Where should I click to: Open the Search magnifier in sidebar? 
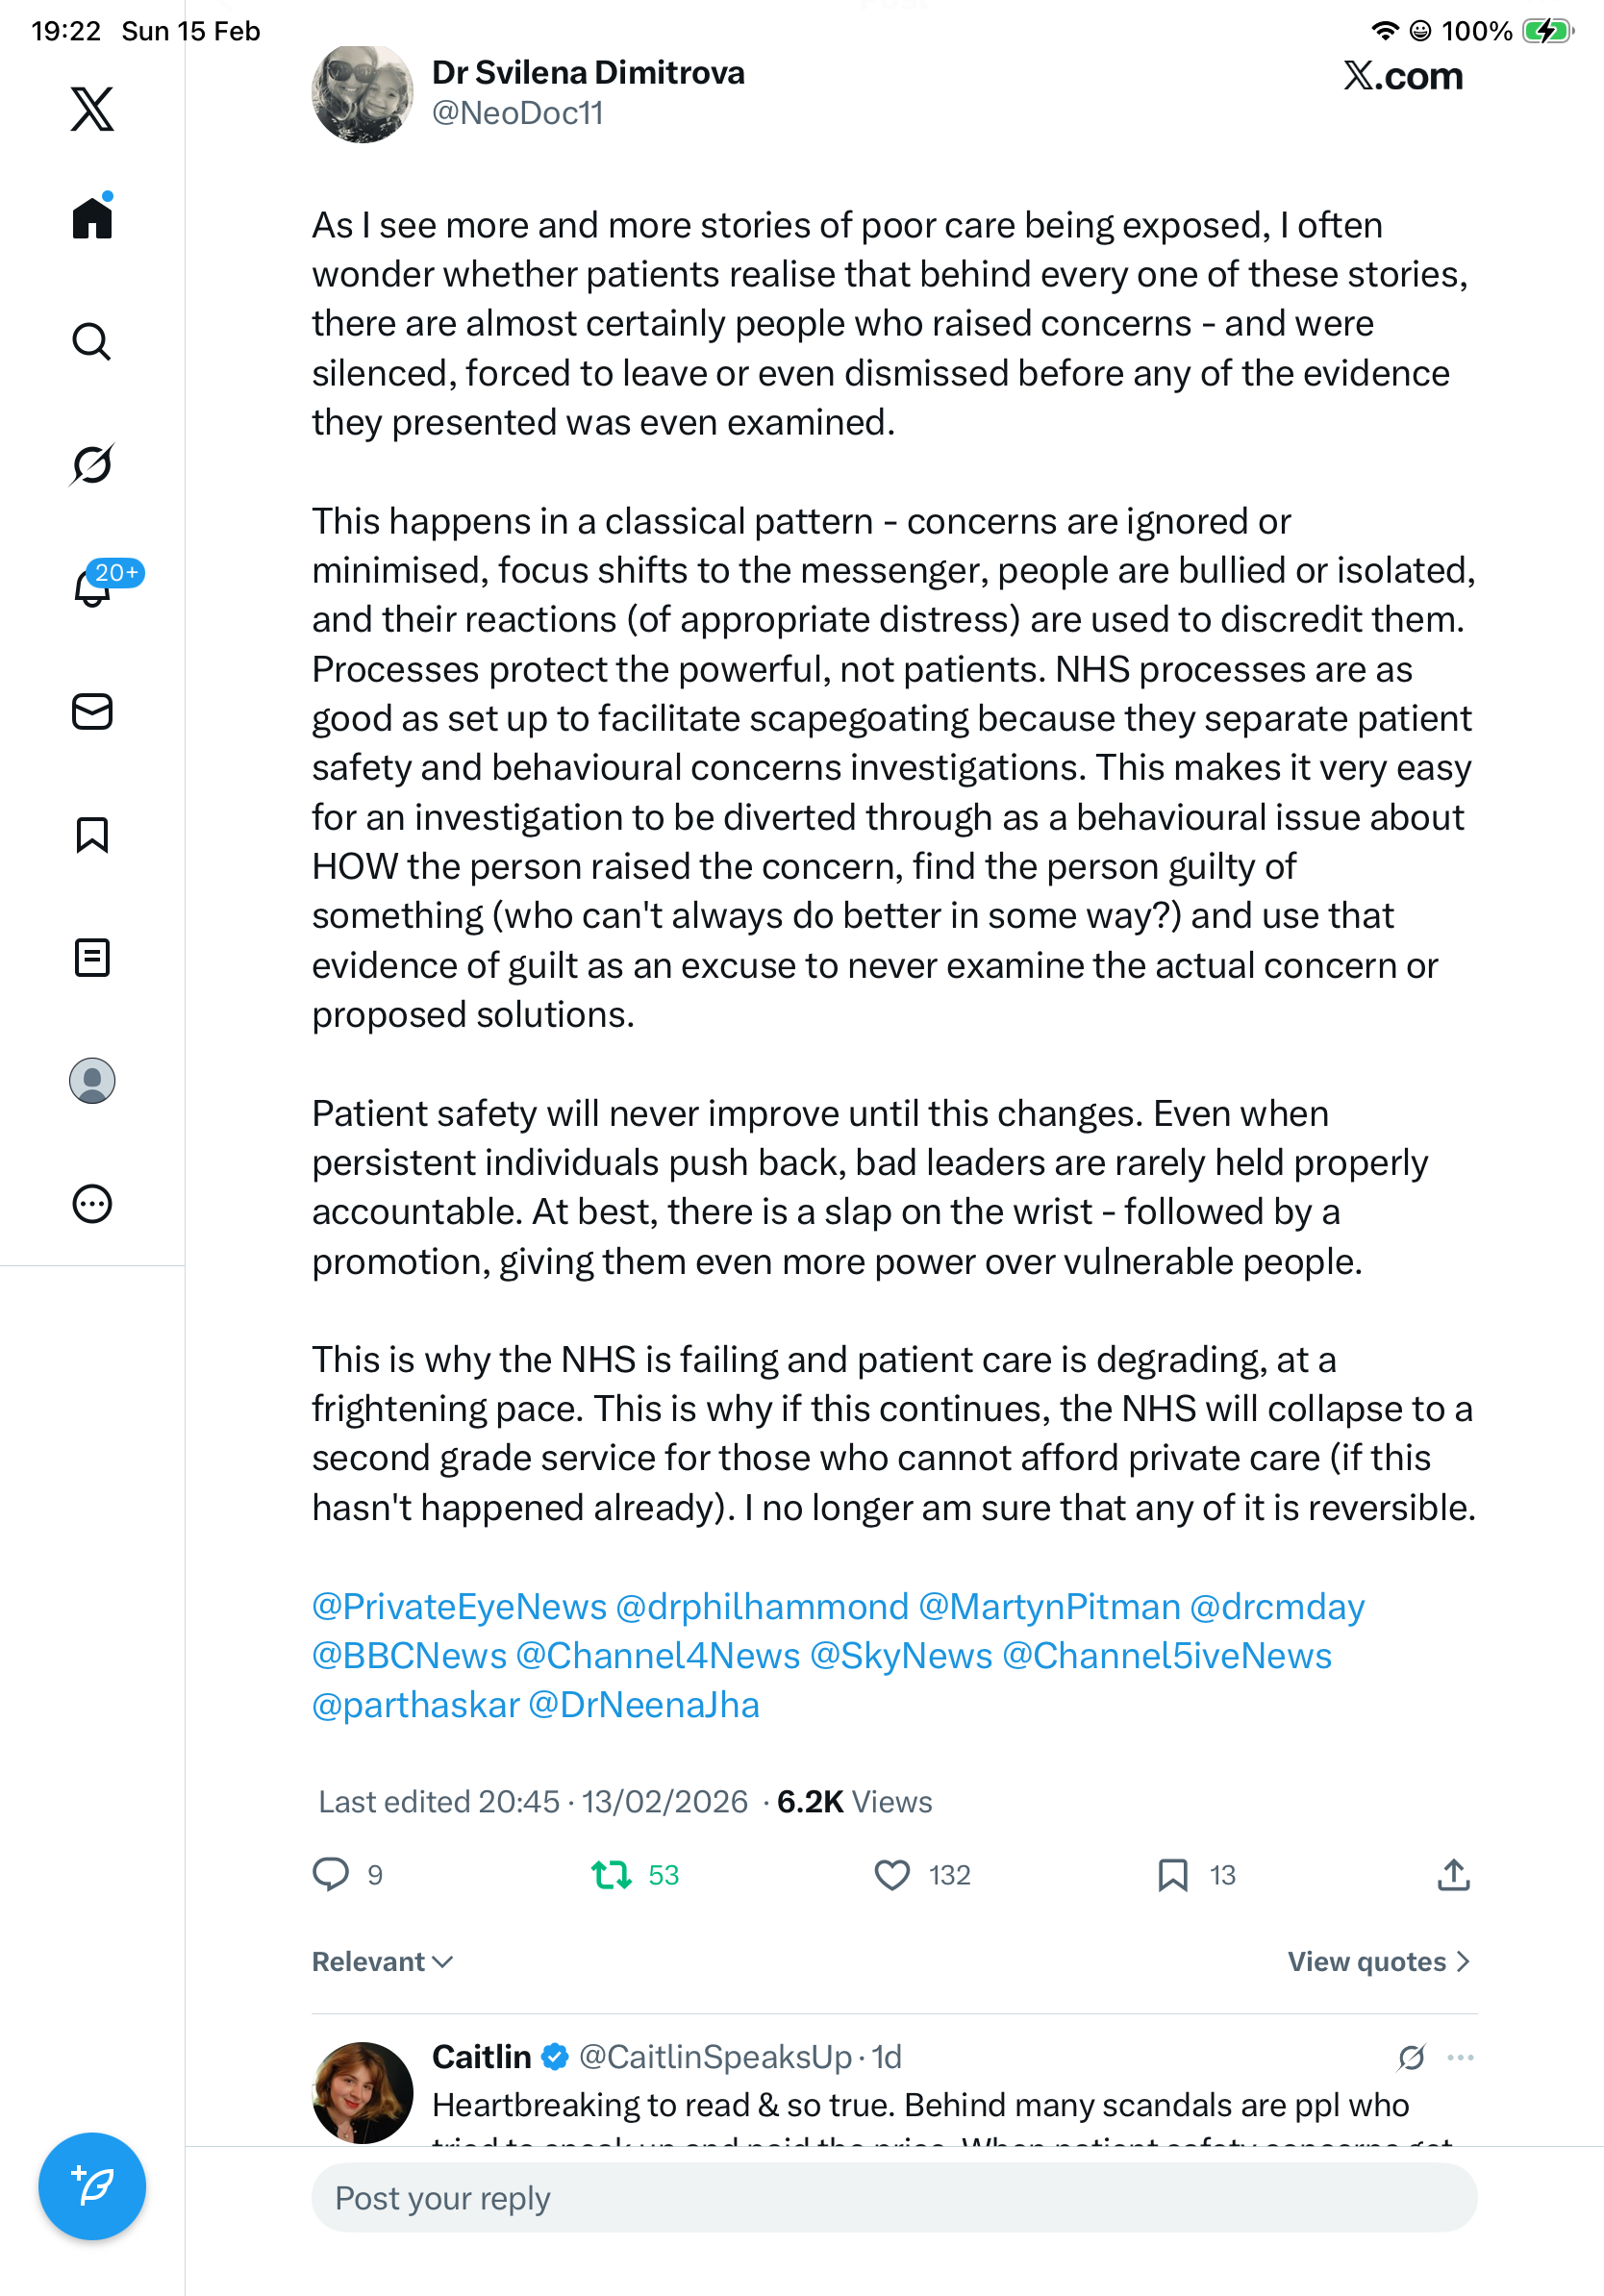pyautogui.click(x=92, y=342)
